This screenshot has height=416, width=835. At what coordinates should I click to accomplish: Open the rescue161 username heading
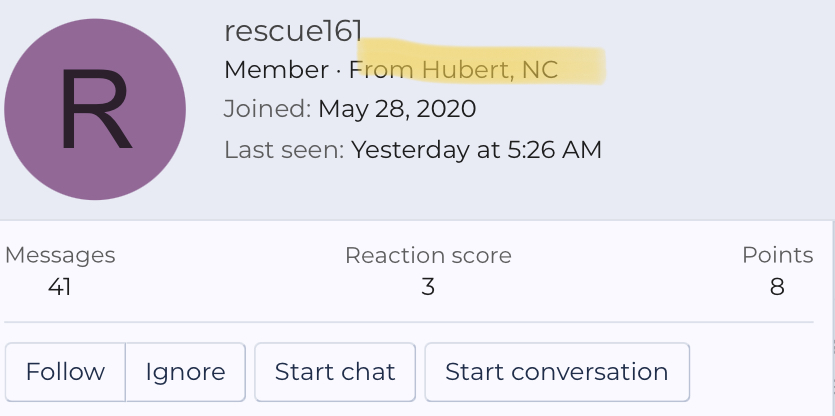click(x=293, y=31)
